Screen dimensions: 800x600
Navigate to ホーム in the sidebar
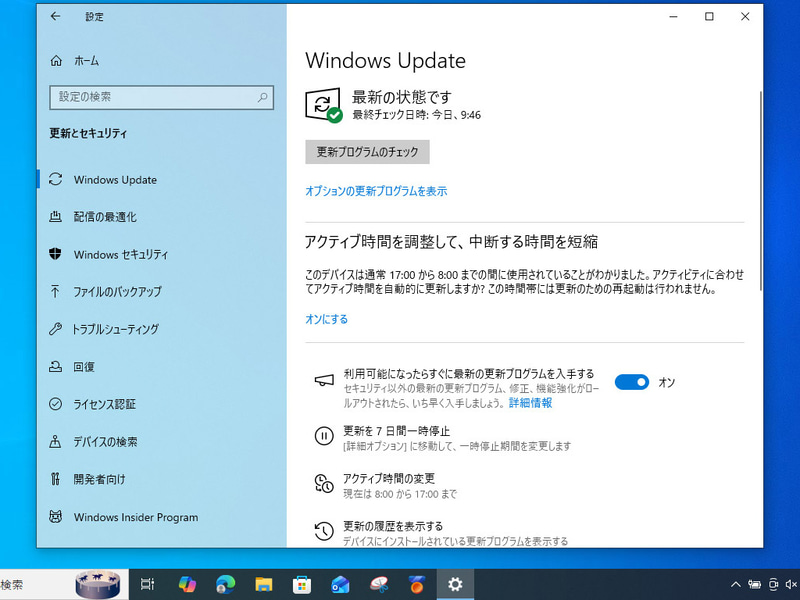click(83, 60)
